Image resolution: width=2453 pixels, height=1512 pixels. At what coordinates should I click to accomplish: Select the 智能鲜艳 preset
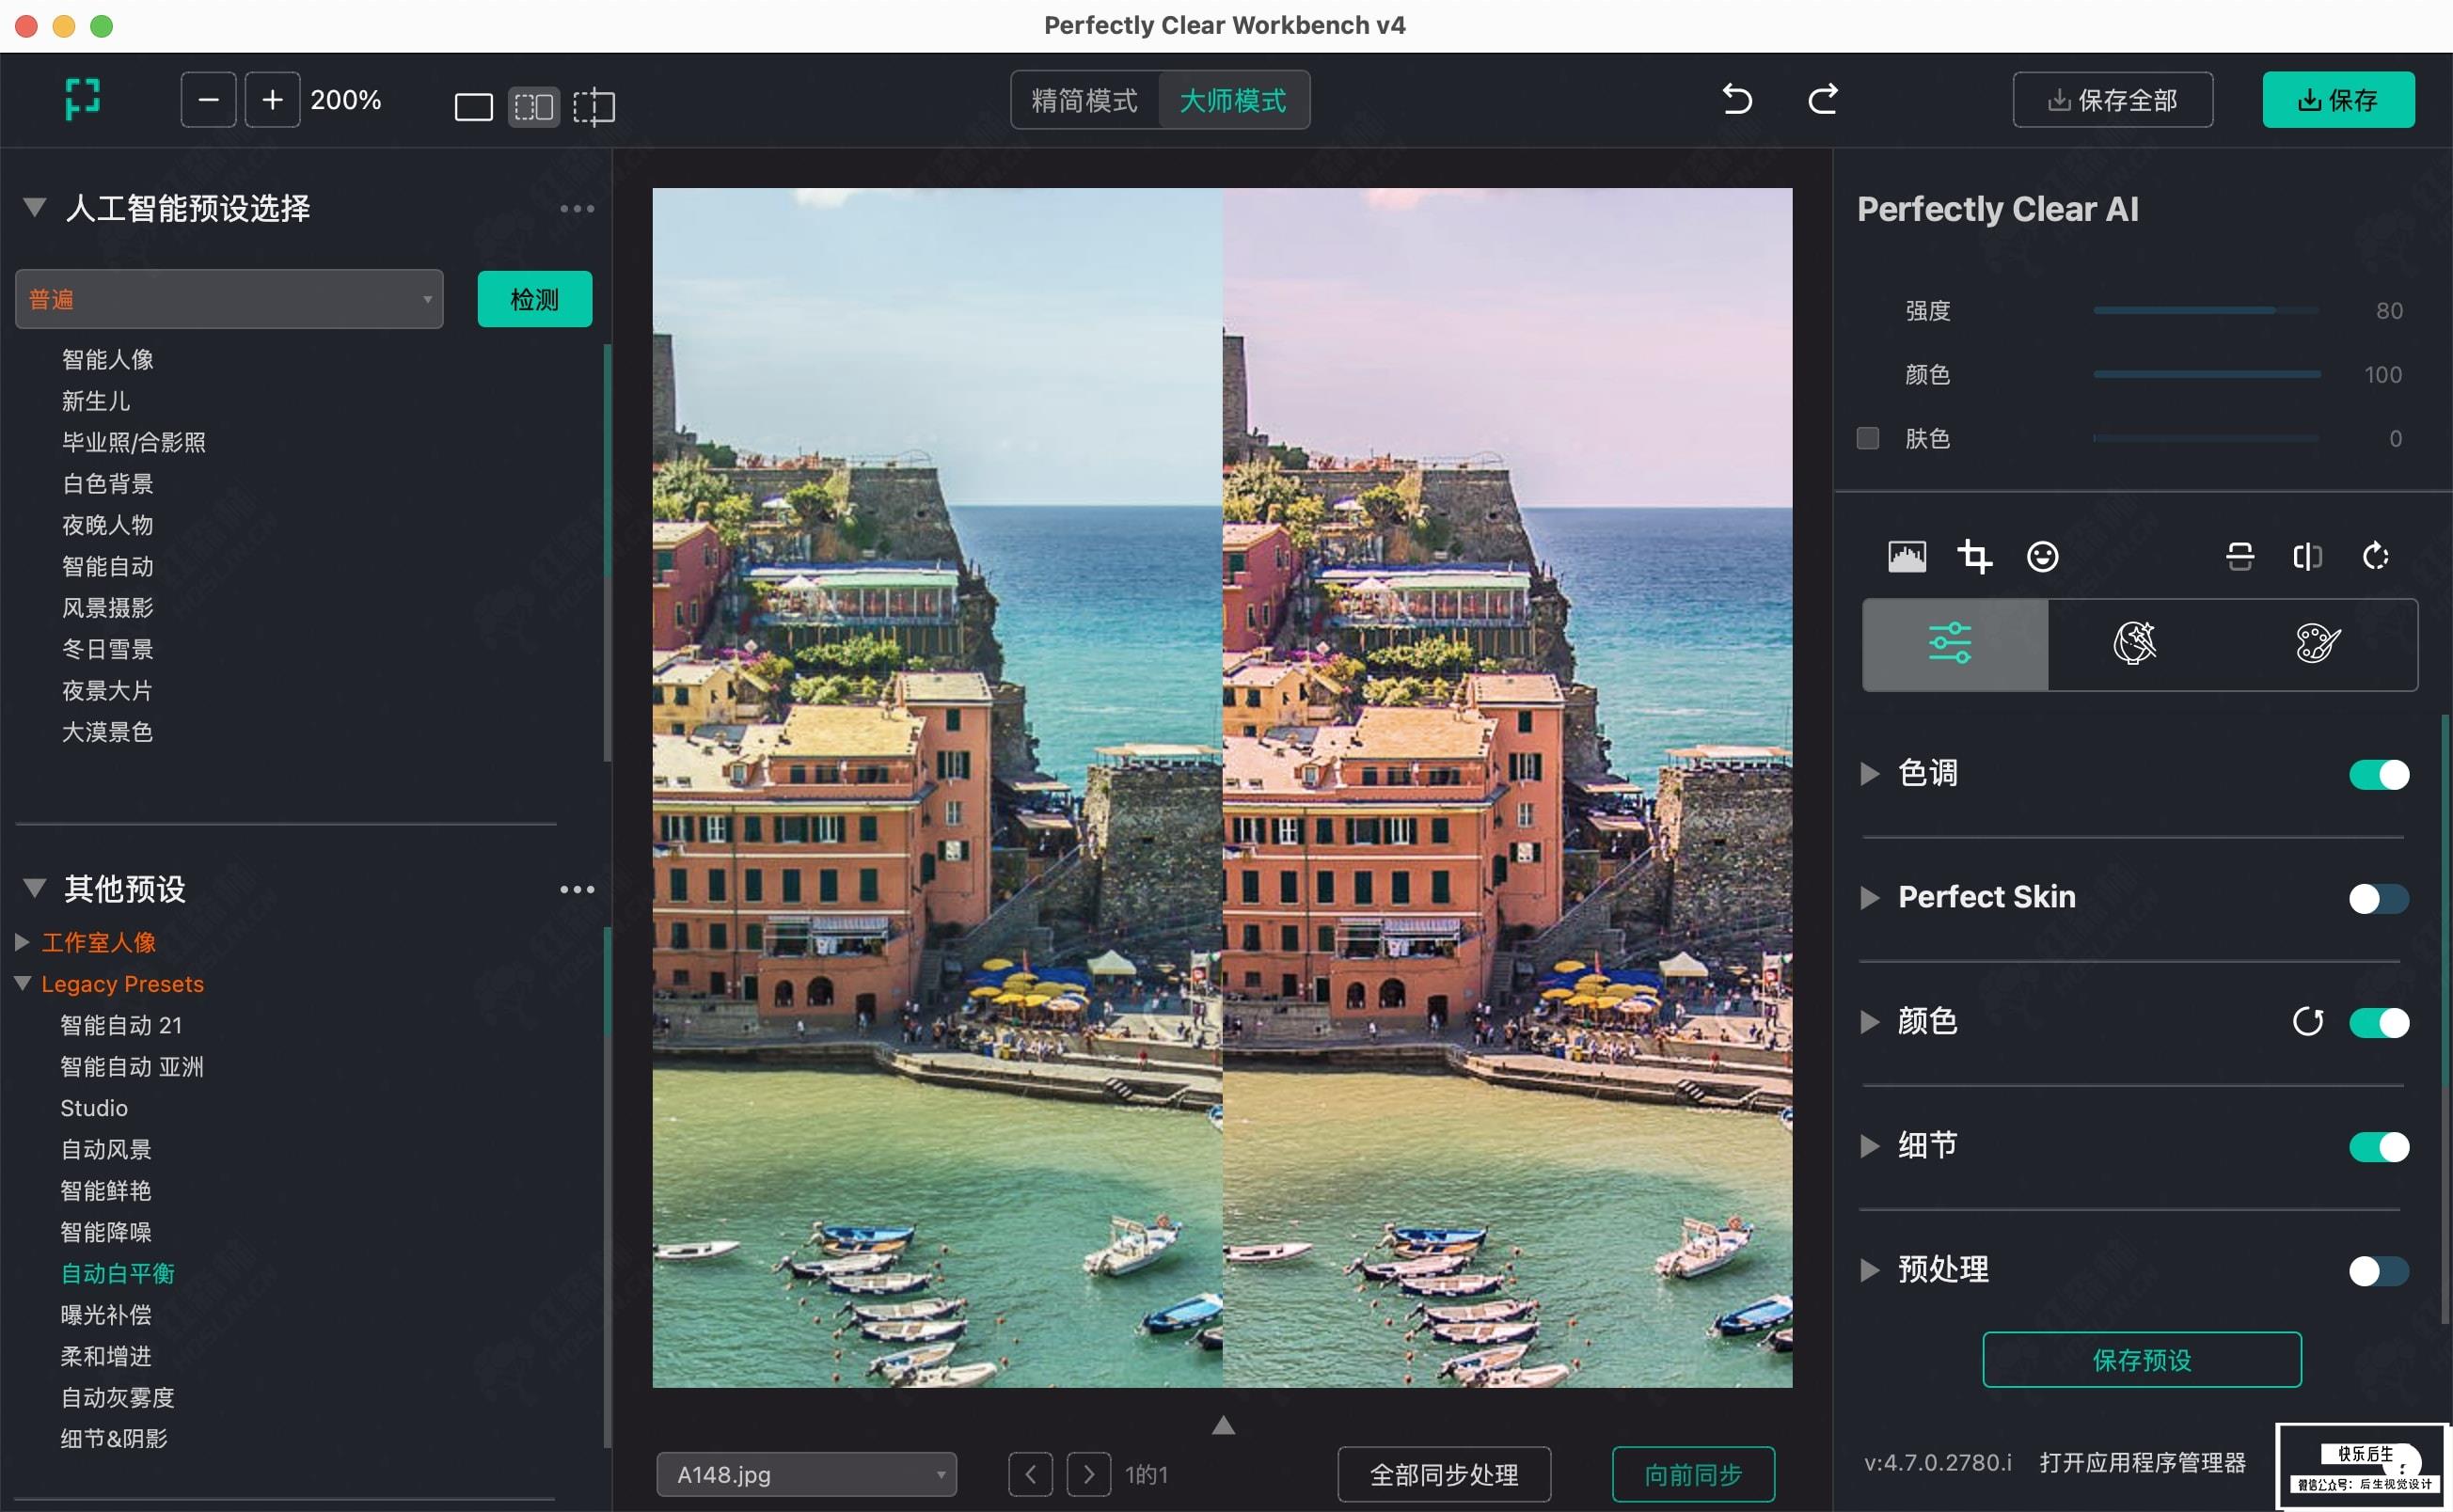coord(106,1190)
